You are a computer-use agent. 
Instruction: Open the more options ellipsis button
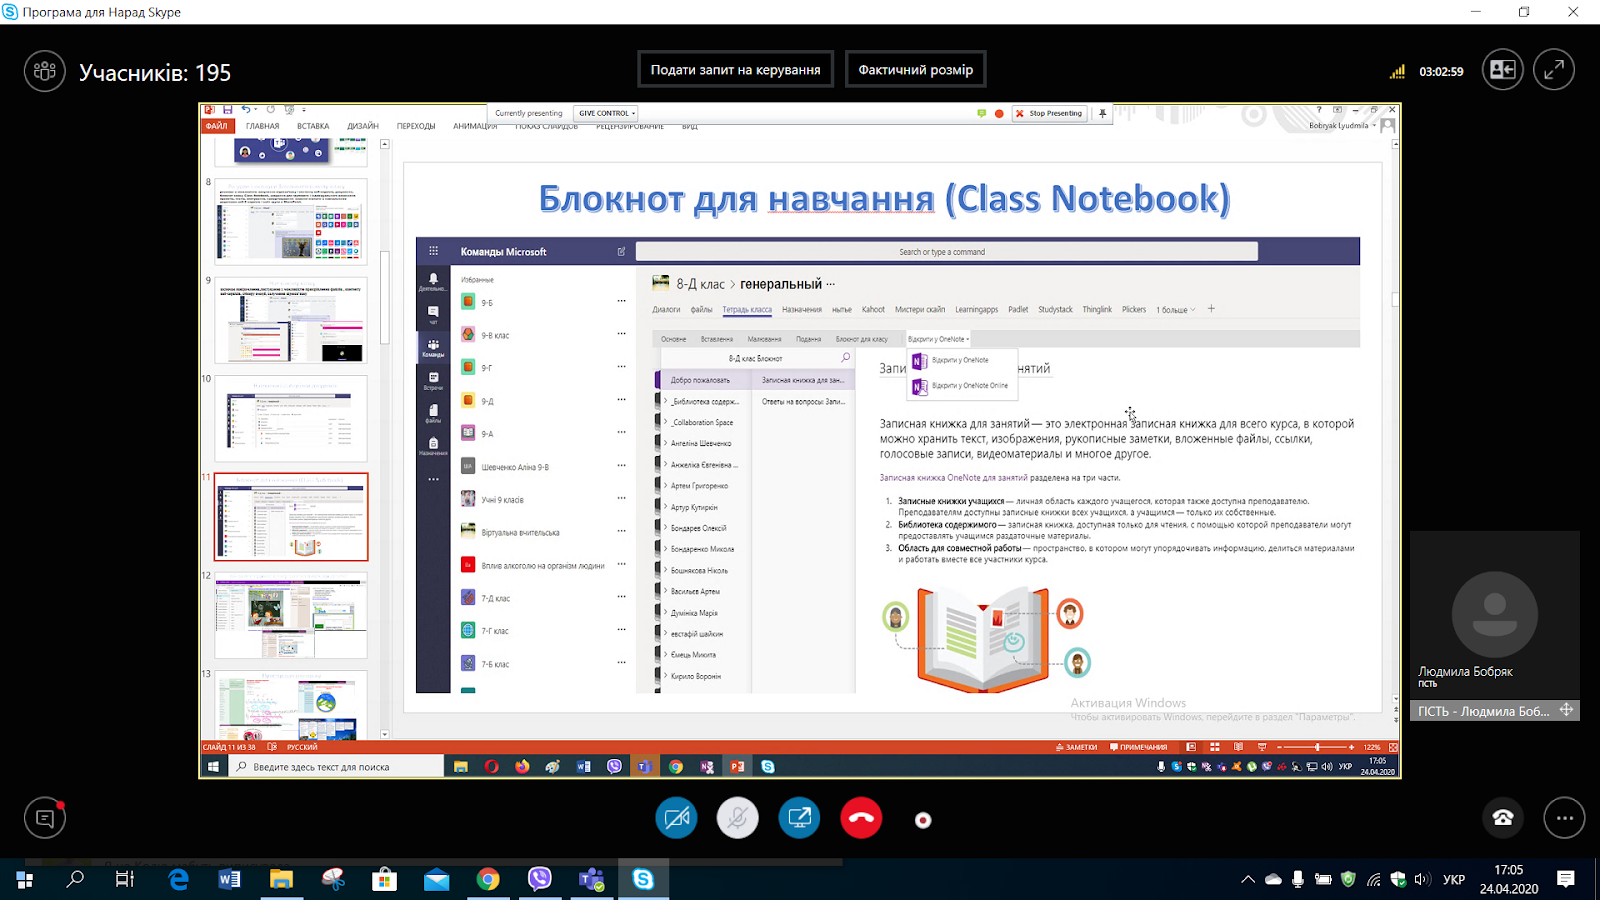(x=1564, y=818)
